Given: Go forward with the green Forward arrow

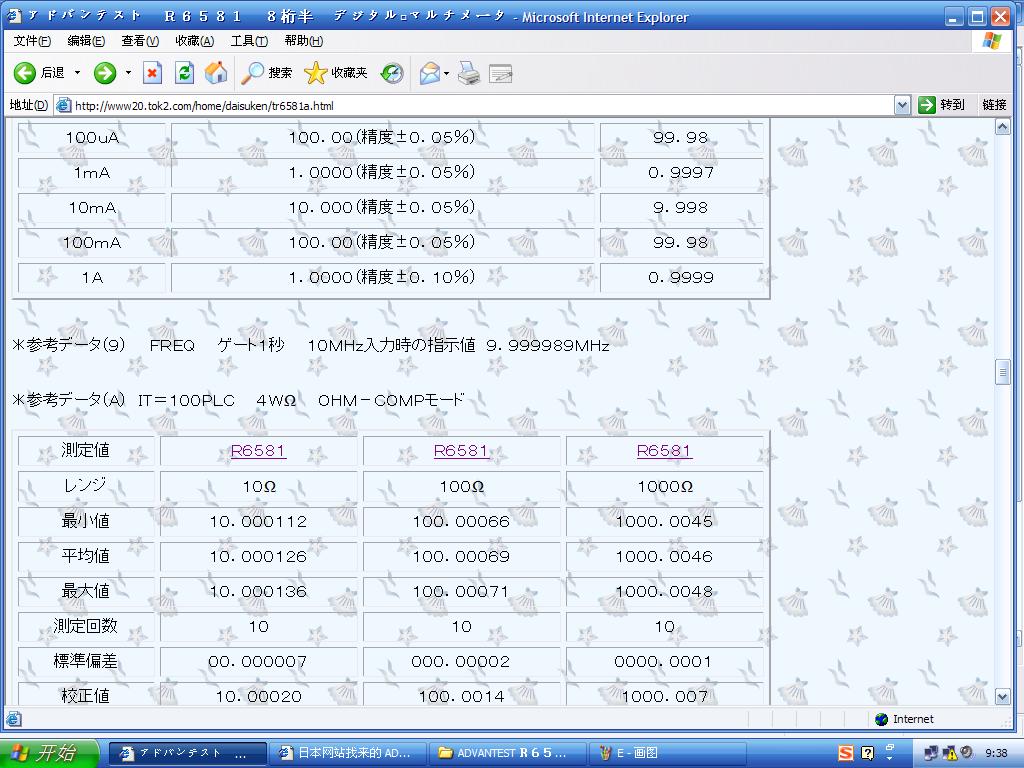Looking at the screenshot, I should [x=104, y=72].
